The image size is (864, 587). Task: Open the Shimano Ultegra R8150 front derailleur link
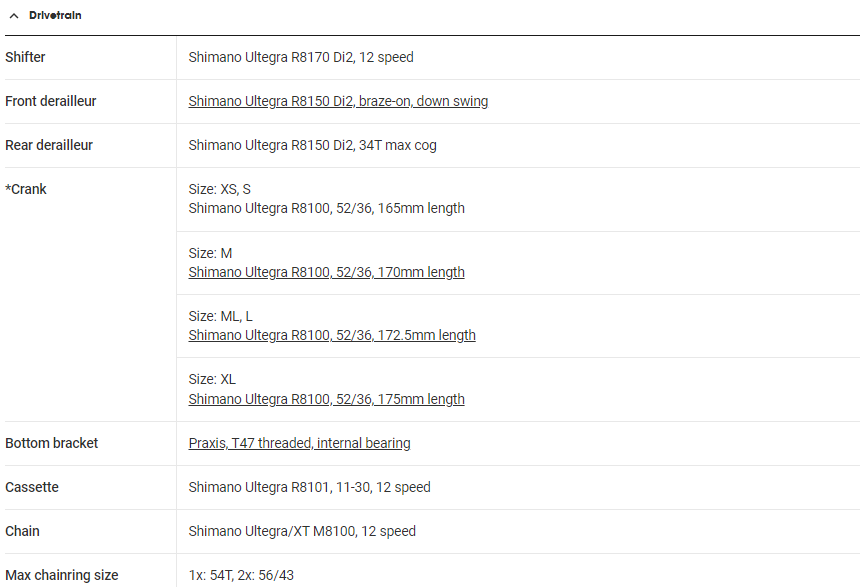(338, 101)
